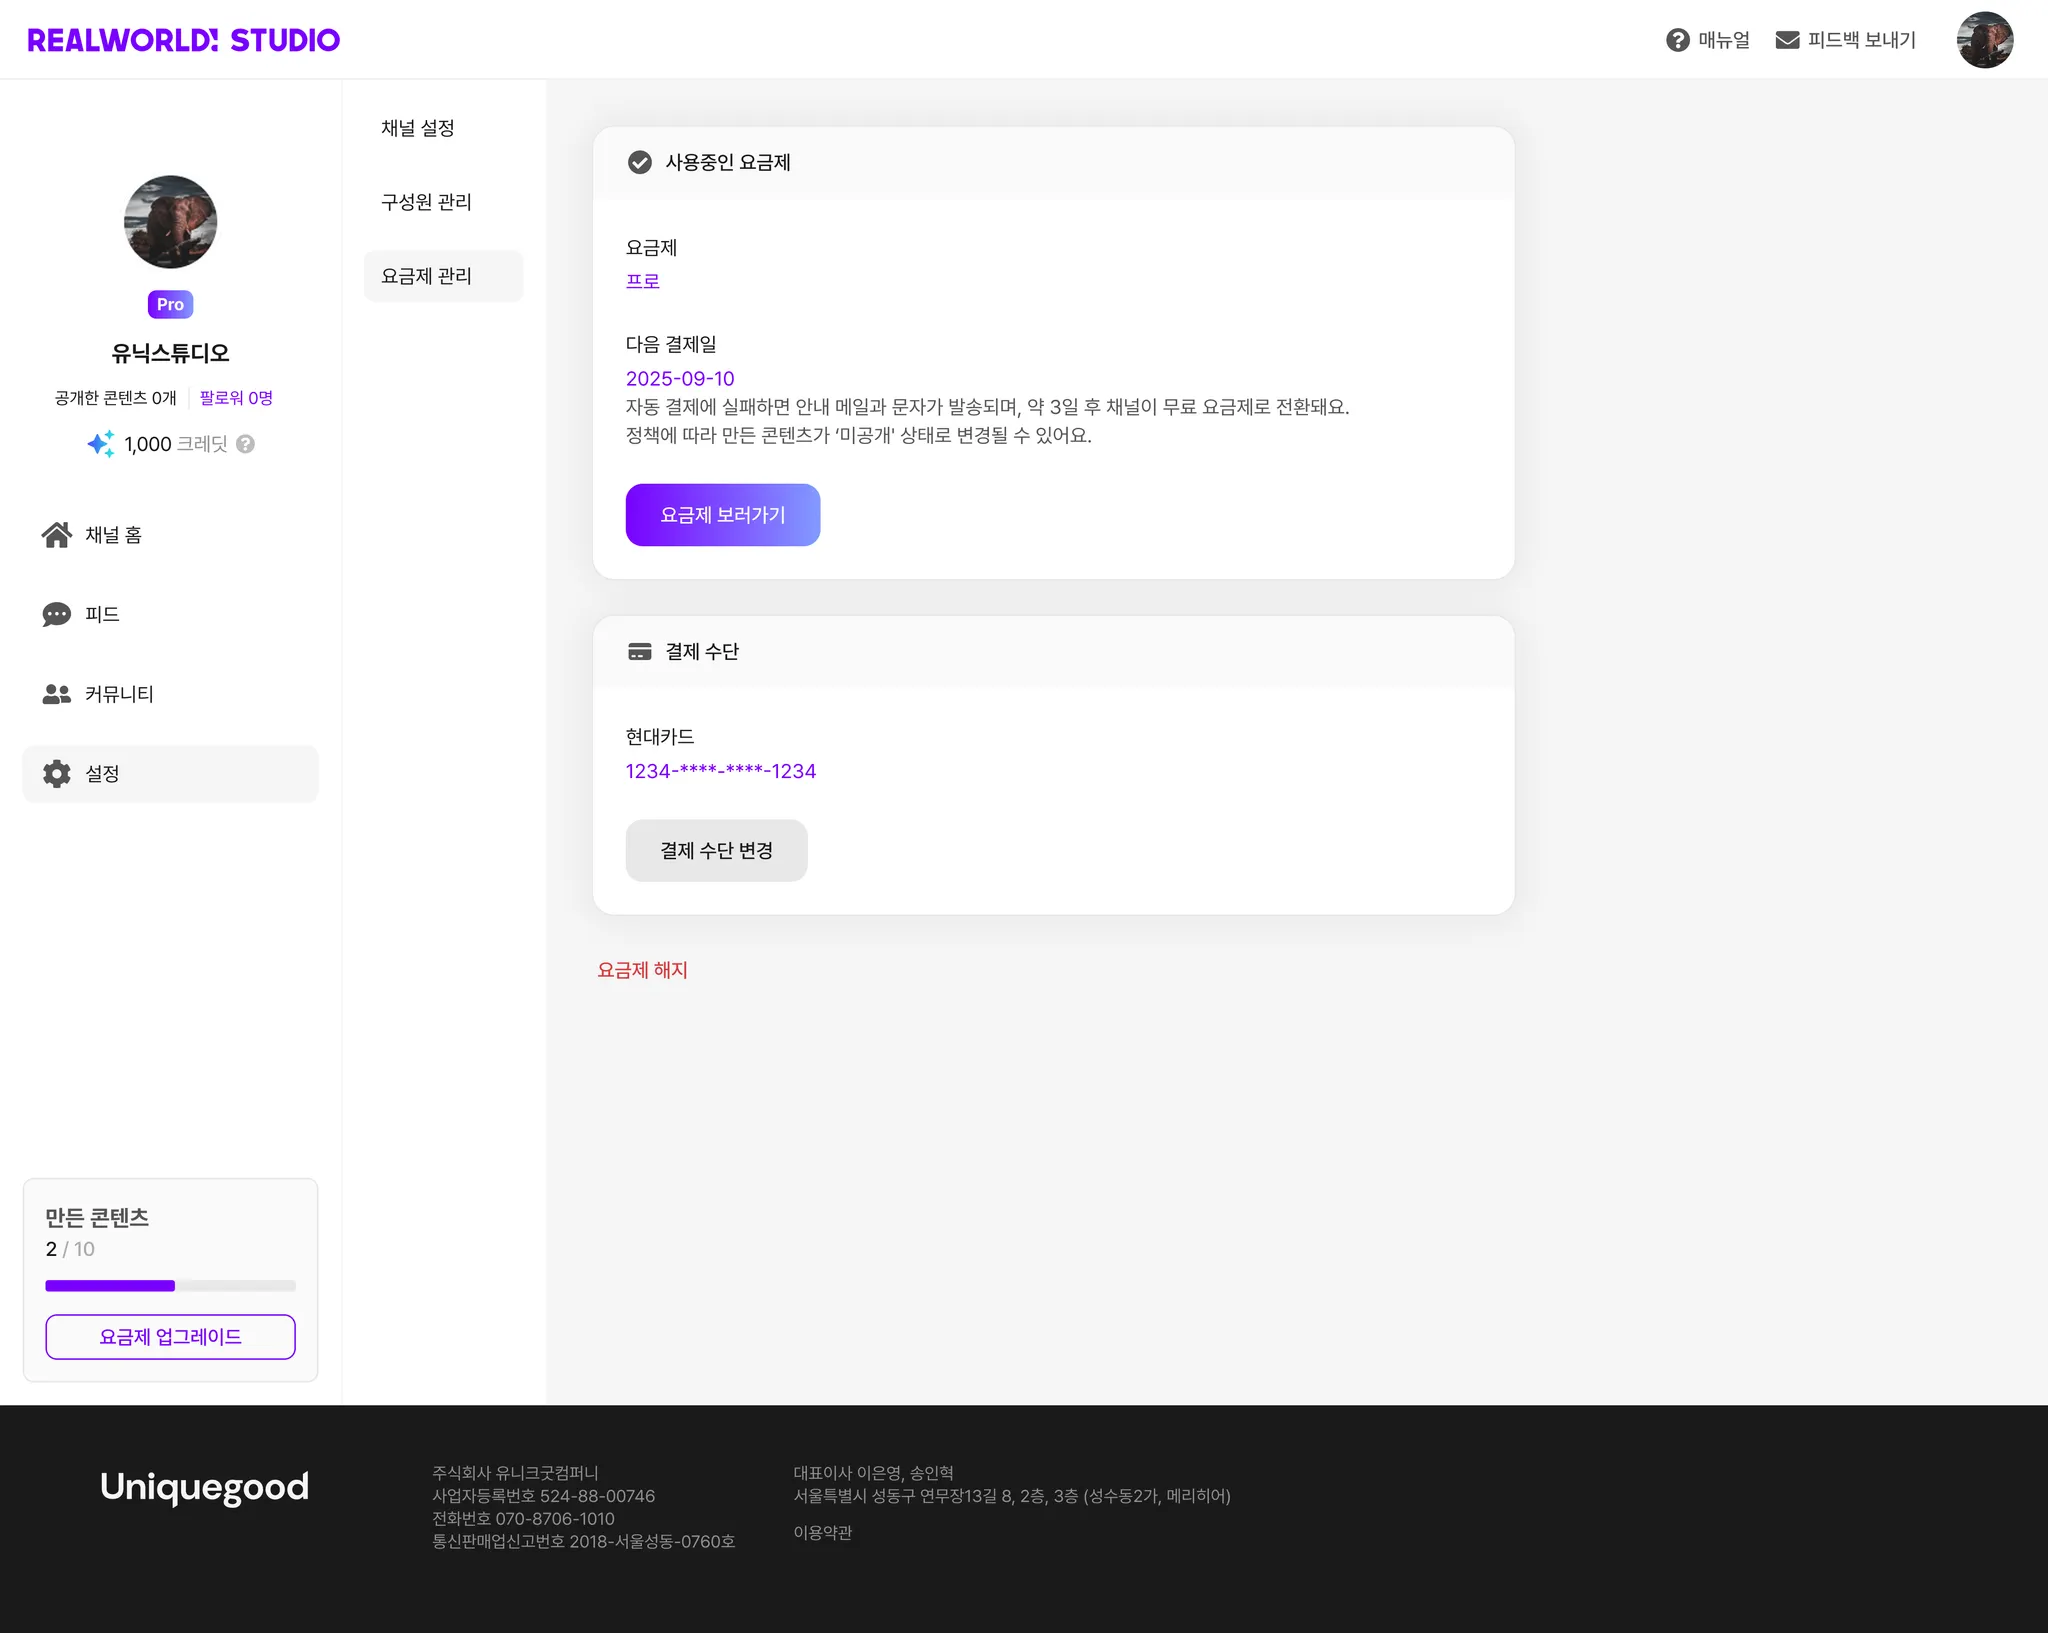Image resolution: width=2048 pixels, height=1633 pixels.
Task: Open the 구성원 관리 menu item
Action: coord(426,202)
